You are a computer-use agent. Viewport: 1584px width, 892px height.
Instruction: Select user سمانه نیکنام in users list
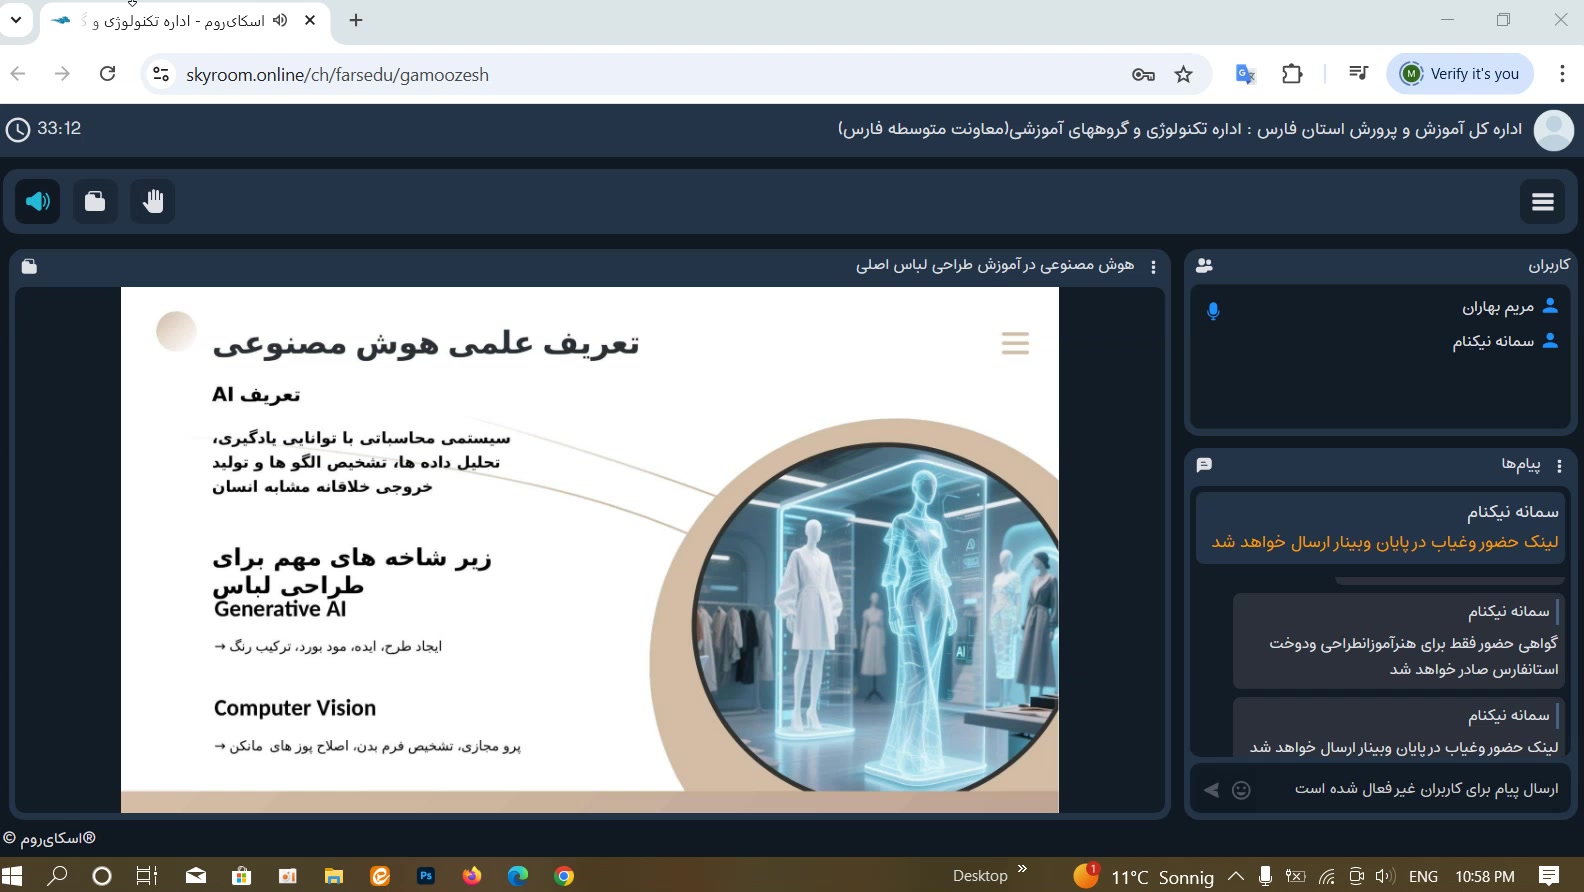(x=1492, y=342)
